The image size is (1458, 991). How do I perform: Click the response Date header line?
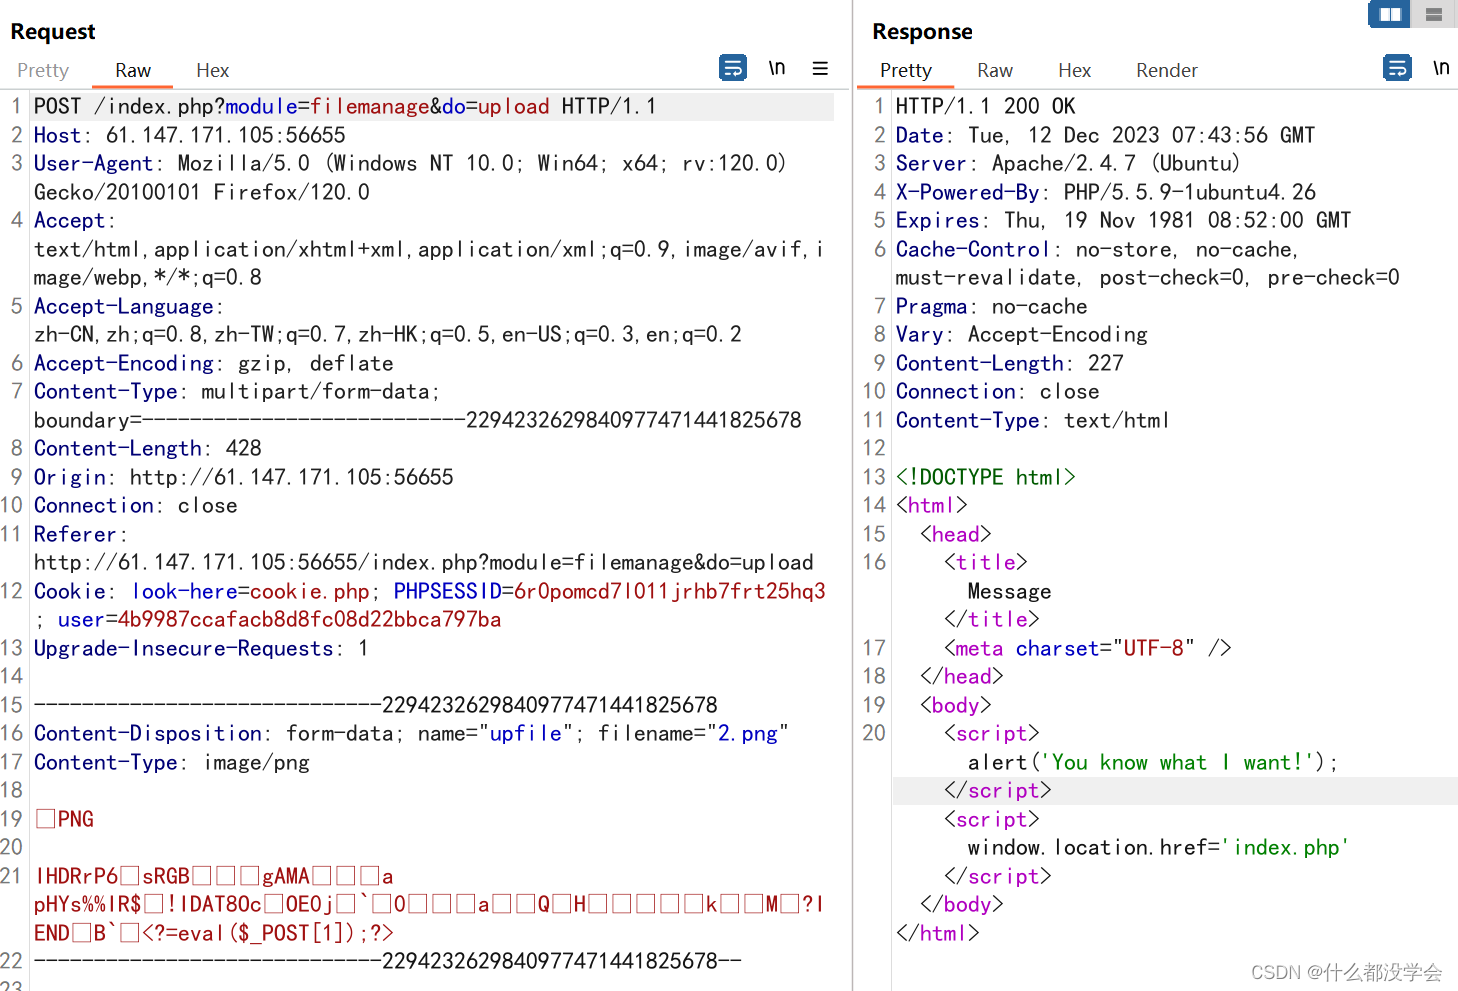(x=1105, y=135)
